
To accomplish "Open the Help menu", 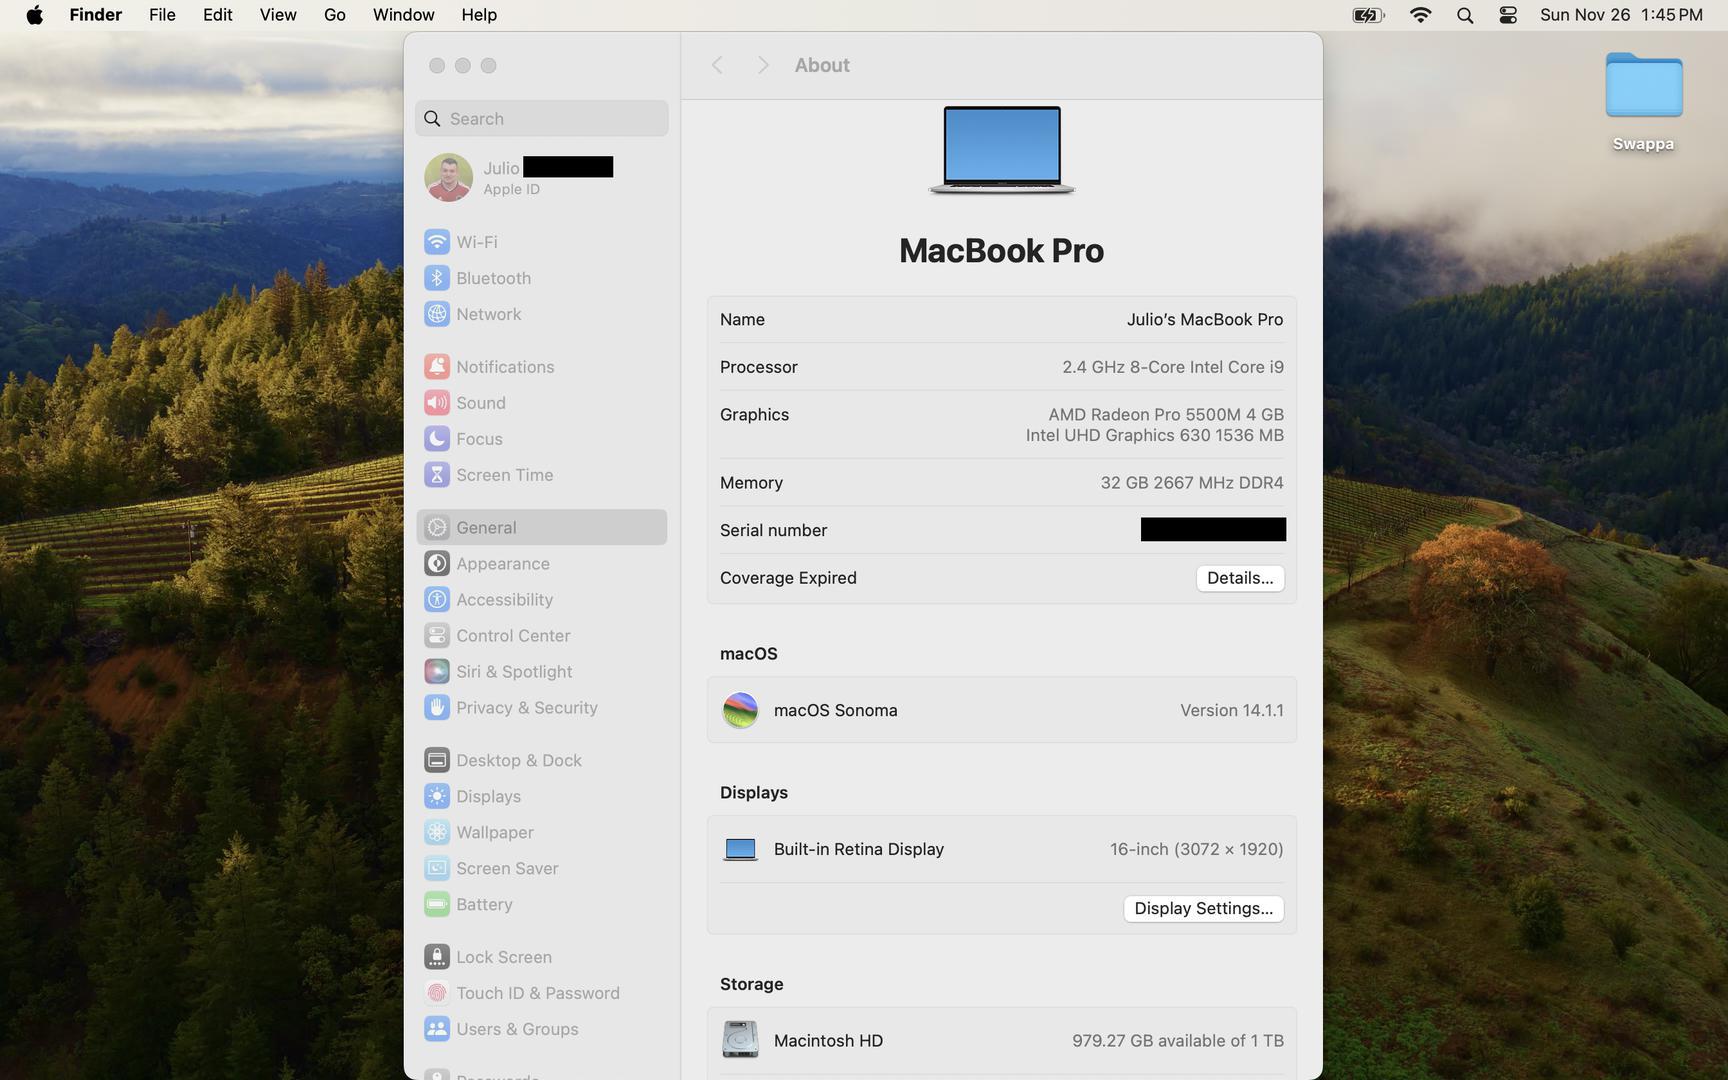I will click(x=479, y=15).
